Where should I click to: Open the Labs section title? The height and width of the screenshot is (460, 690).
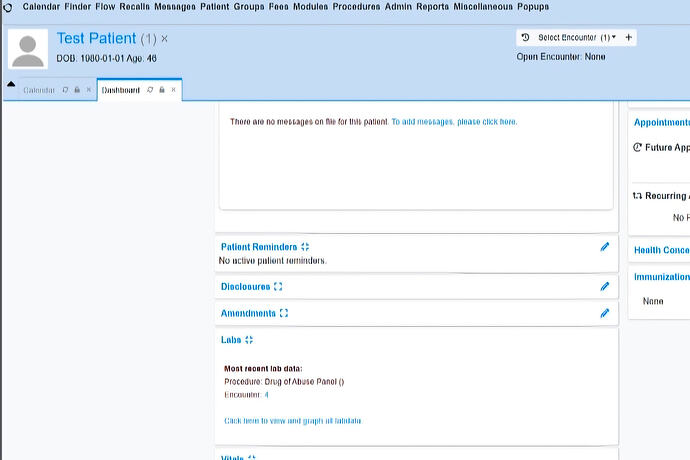pyautogui.click(x=231, y=340)
